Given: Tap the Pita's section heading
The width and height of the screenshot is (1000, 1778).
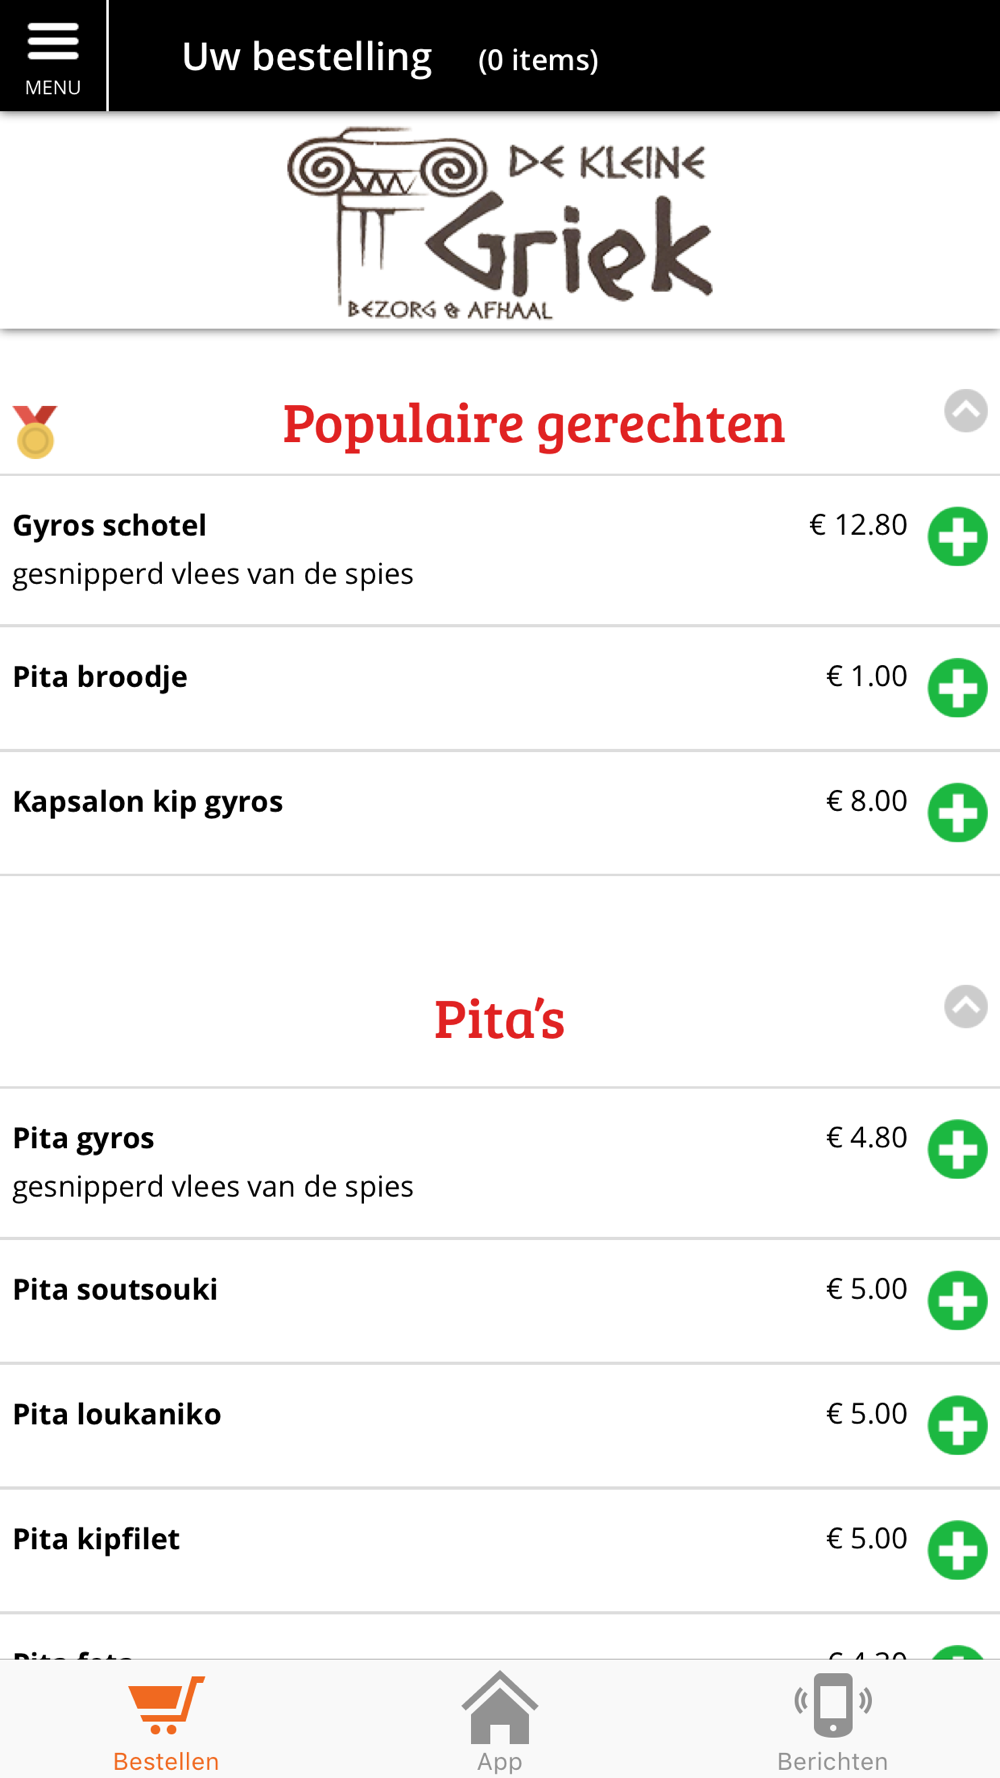Looking at the screenshot, I should pos(499,1019).
